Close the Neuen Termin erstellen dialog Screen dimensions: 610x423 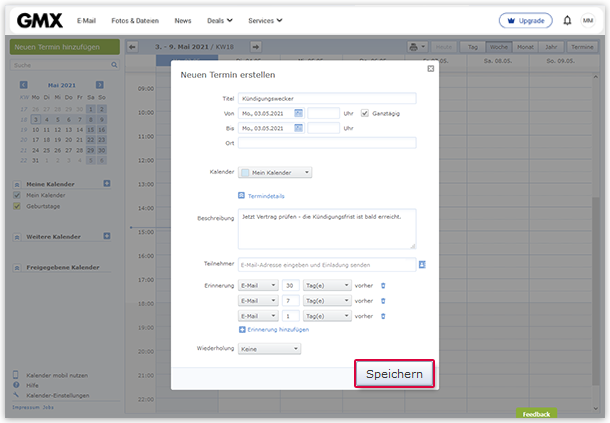click(431, 69)
